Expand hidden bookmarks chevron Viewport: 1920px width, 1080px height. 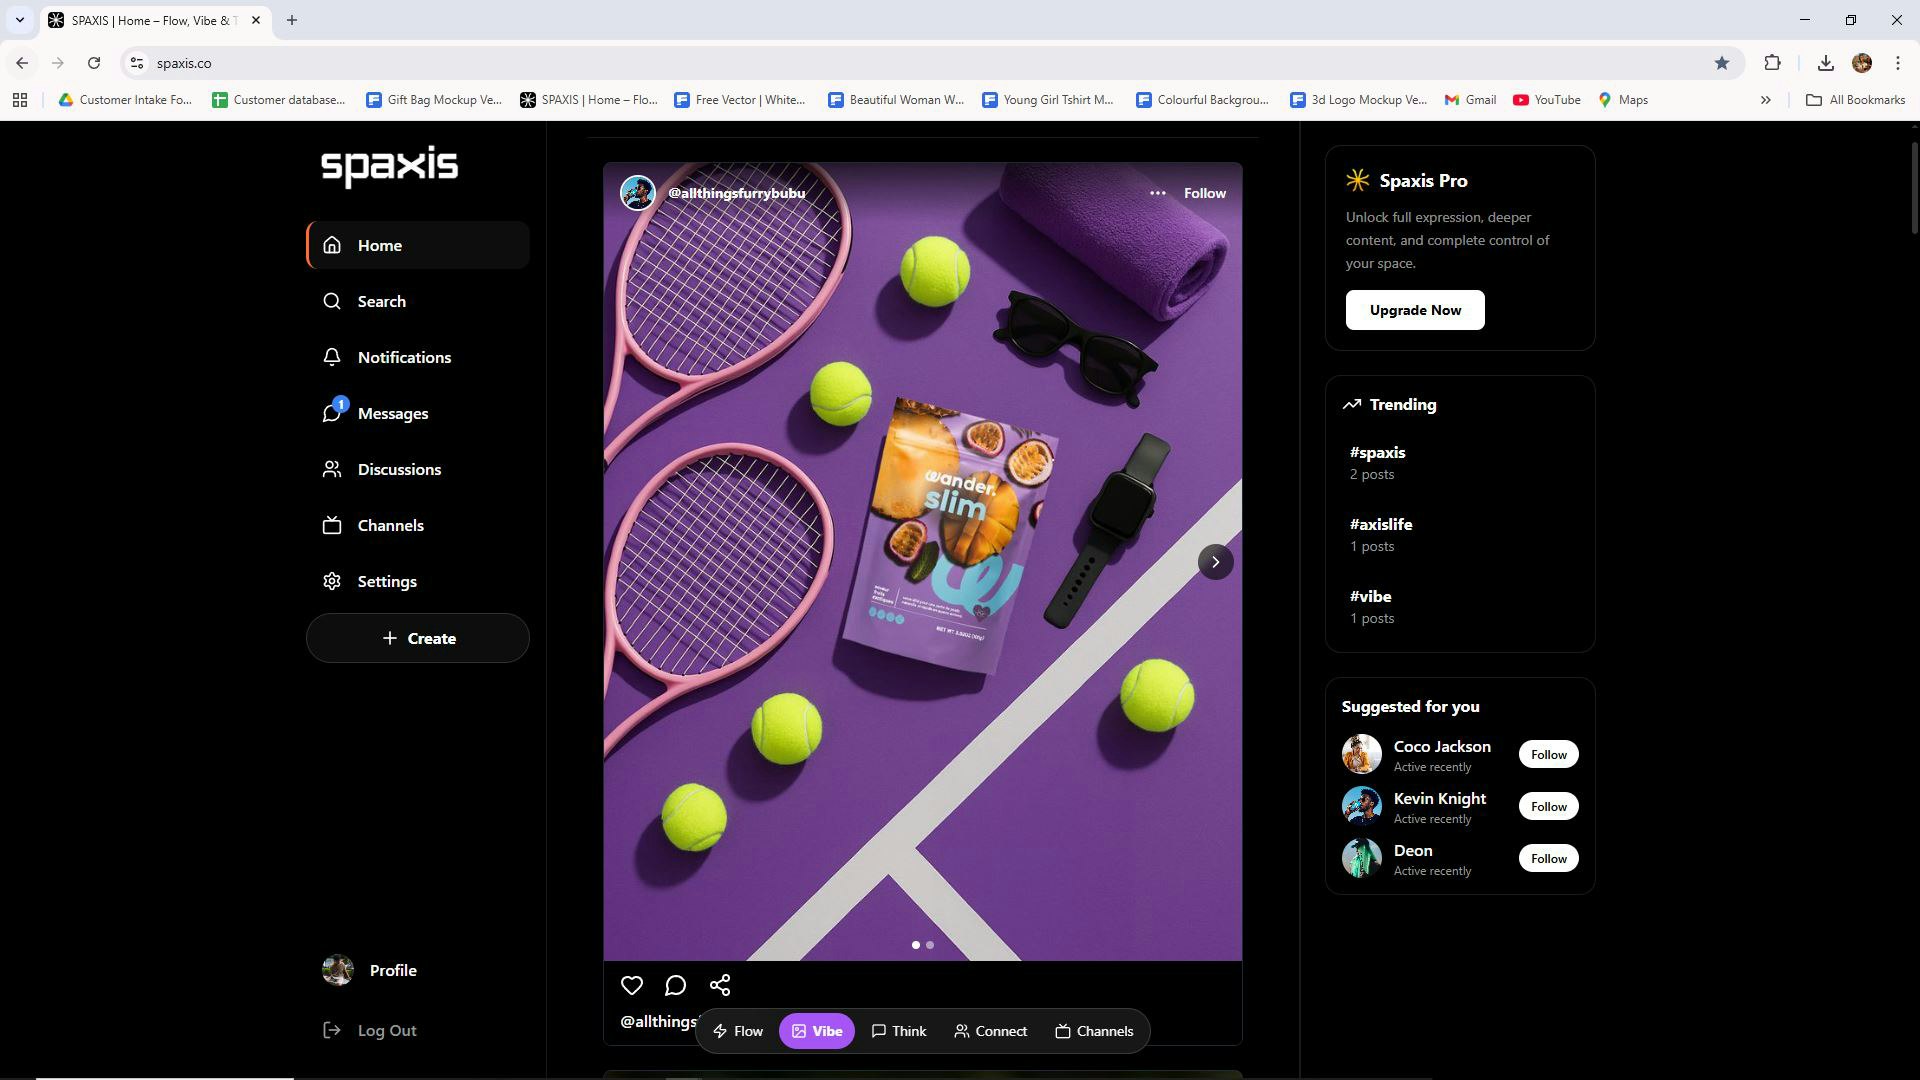pyautogui.click(x=1765, y=100)
